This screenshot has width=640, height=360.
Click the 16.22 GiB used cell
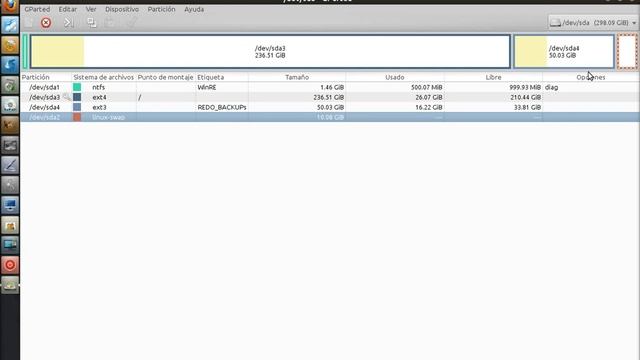click(429, 107)
